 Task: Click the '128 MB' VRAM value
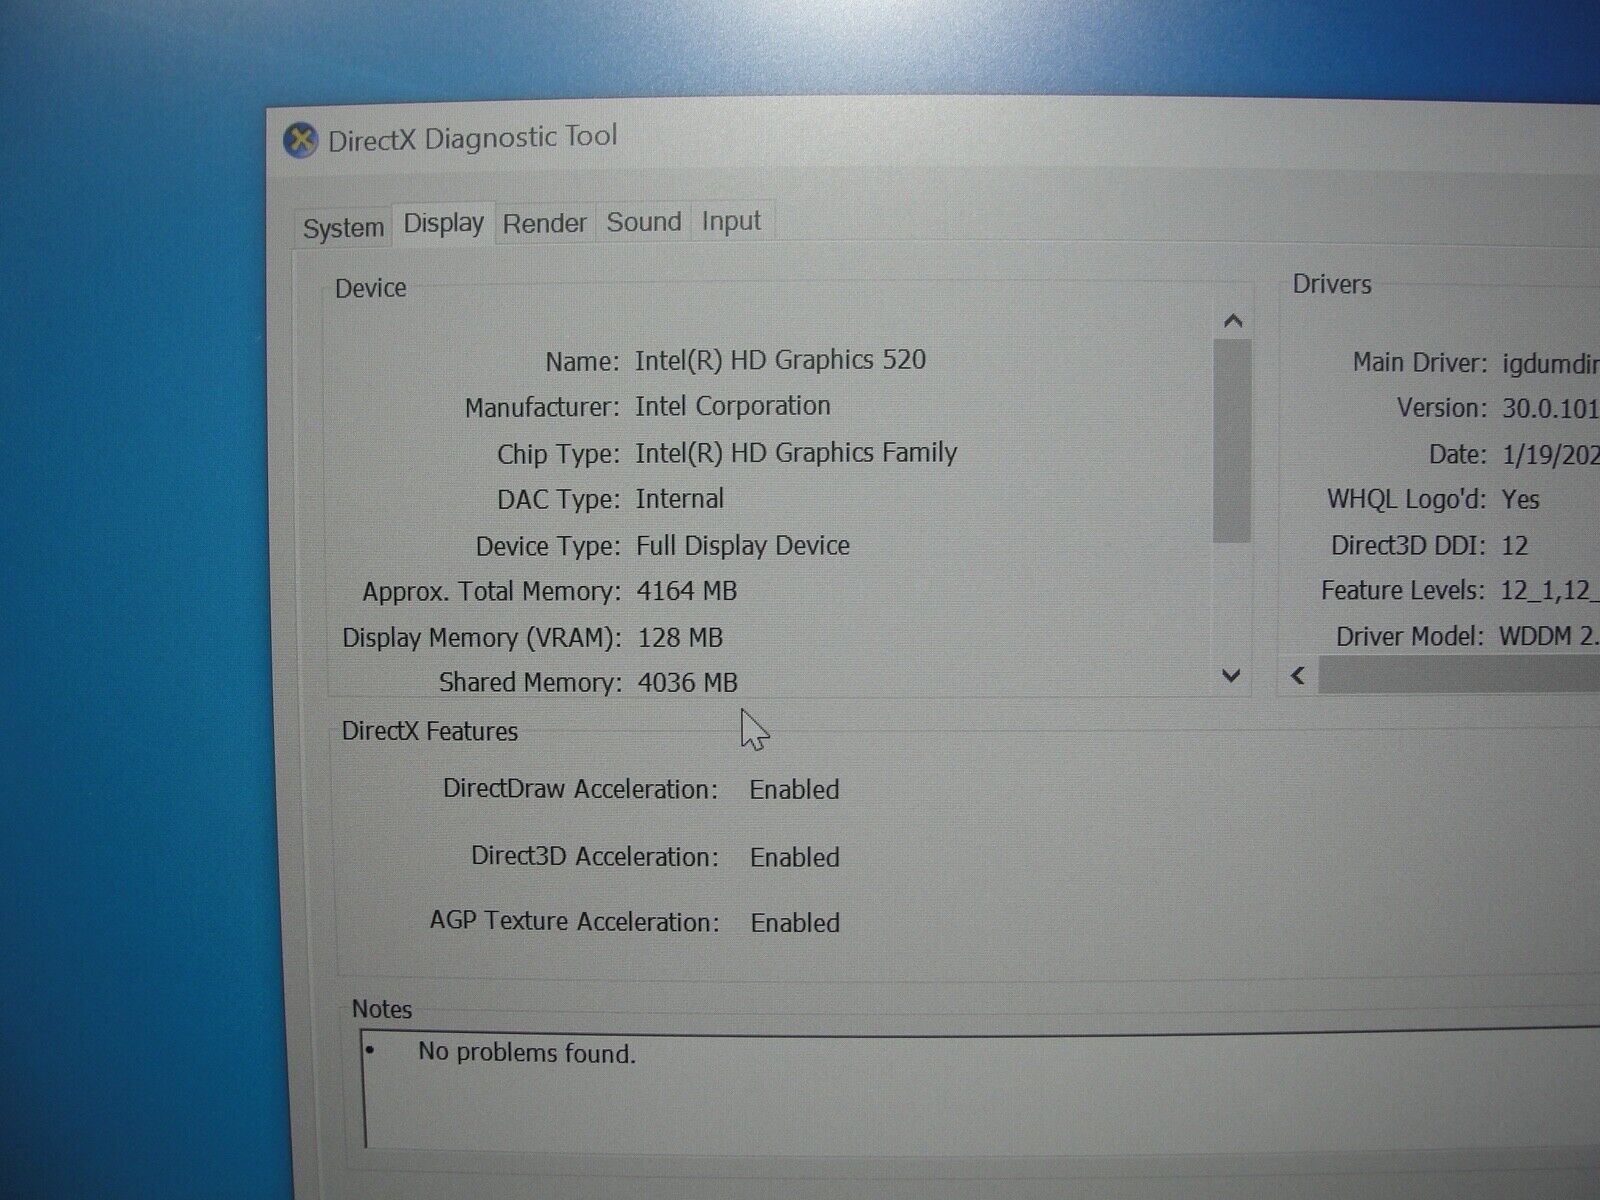pos(680,637)
